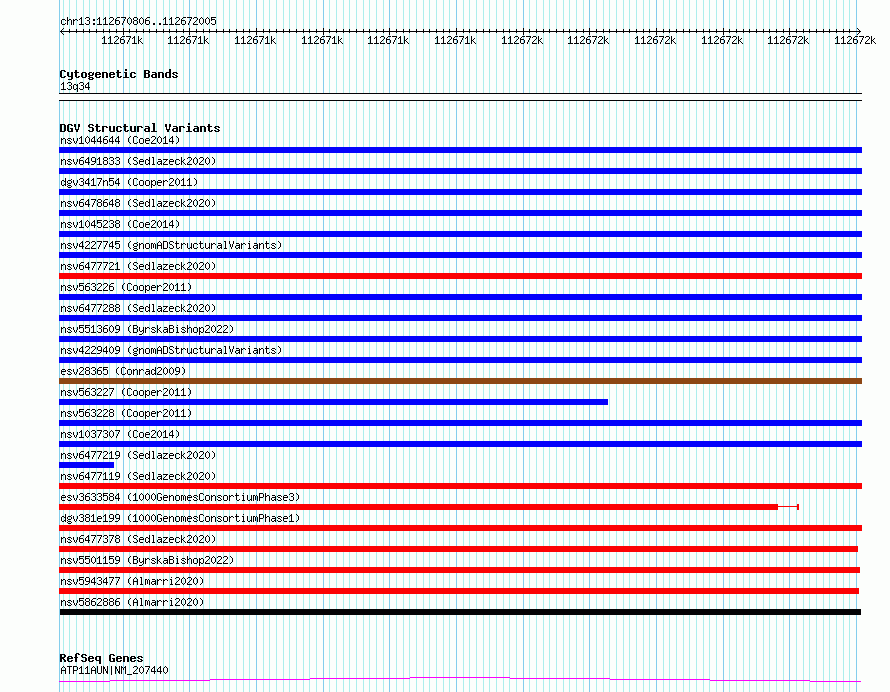Open dgv381e199 (1000GenomesConsortiumPhase1) label

coord(180,518)
